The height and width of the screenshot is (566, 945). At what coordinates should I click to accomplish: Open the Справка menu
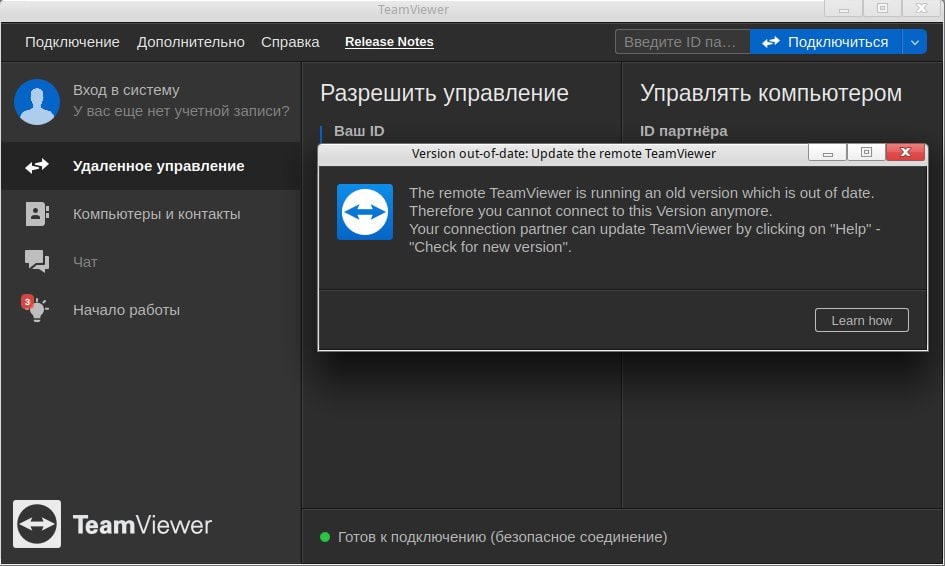tap(290, 42)
